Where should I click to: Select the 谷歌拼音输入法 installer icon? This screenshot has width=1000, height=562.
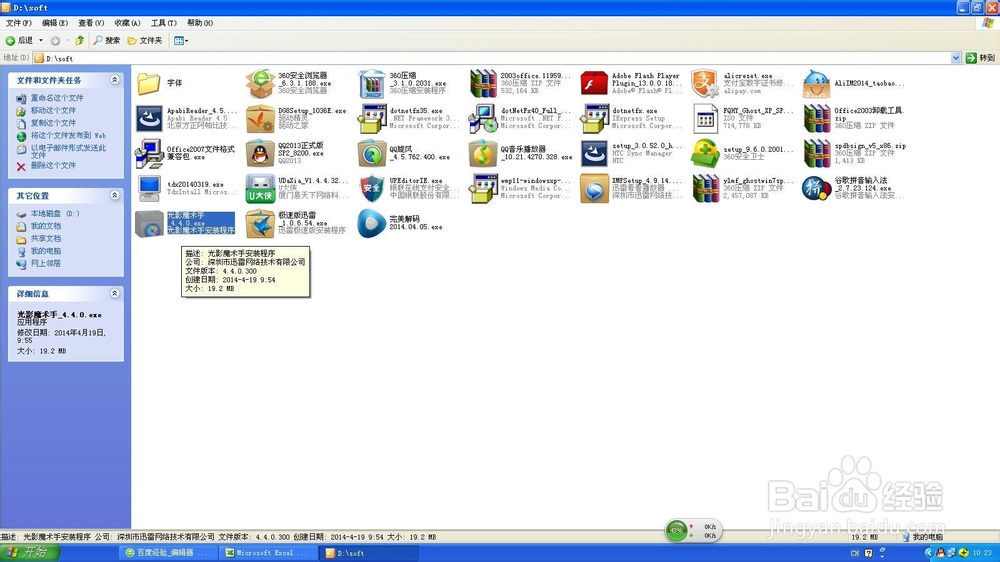(x=816, y=189)
